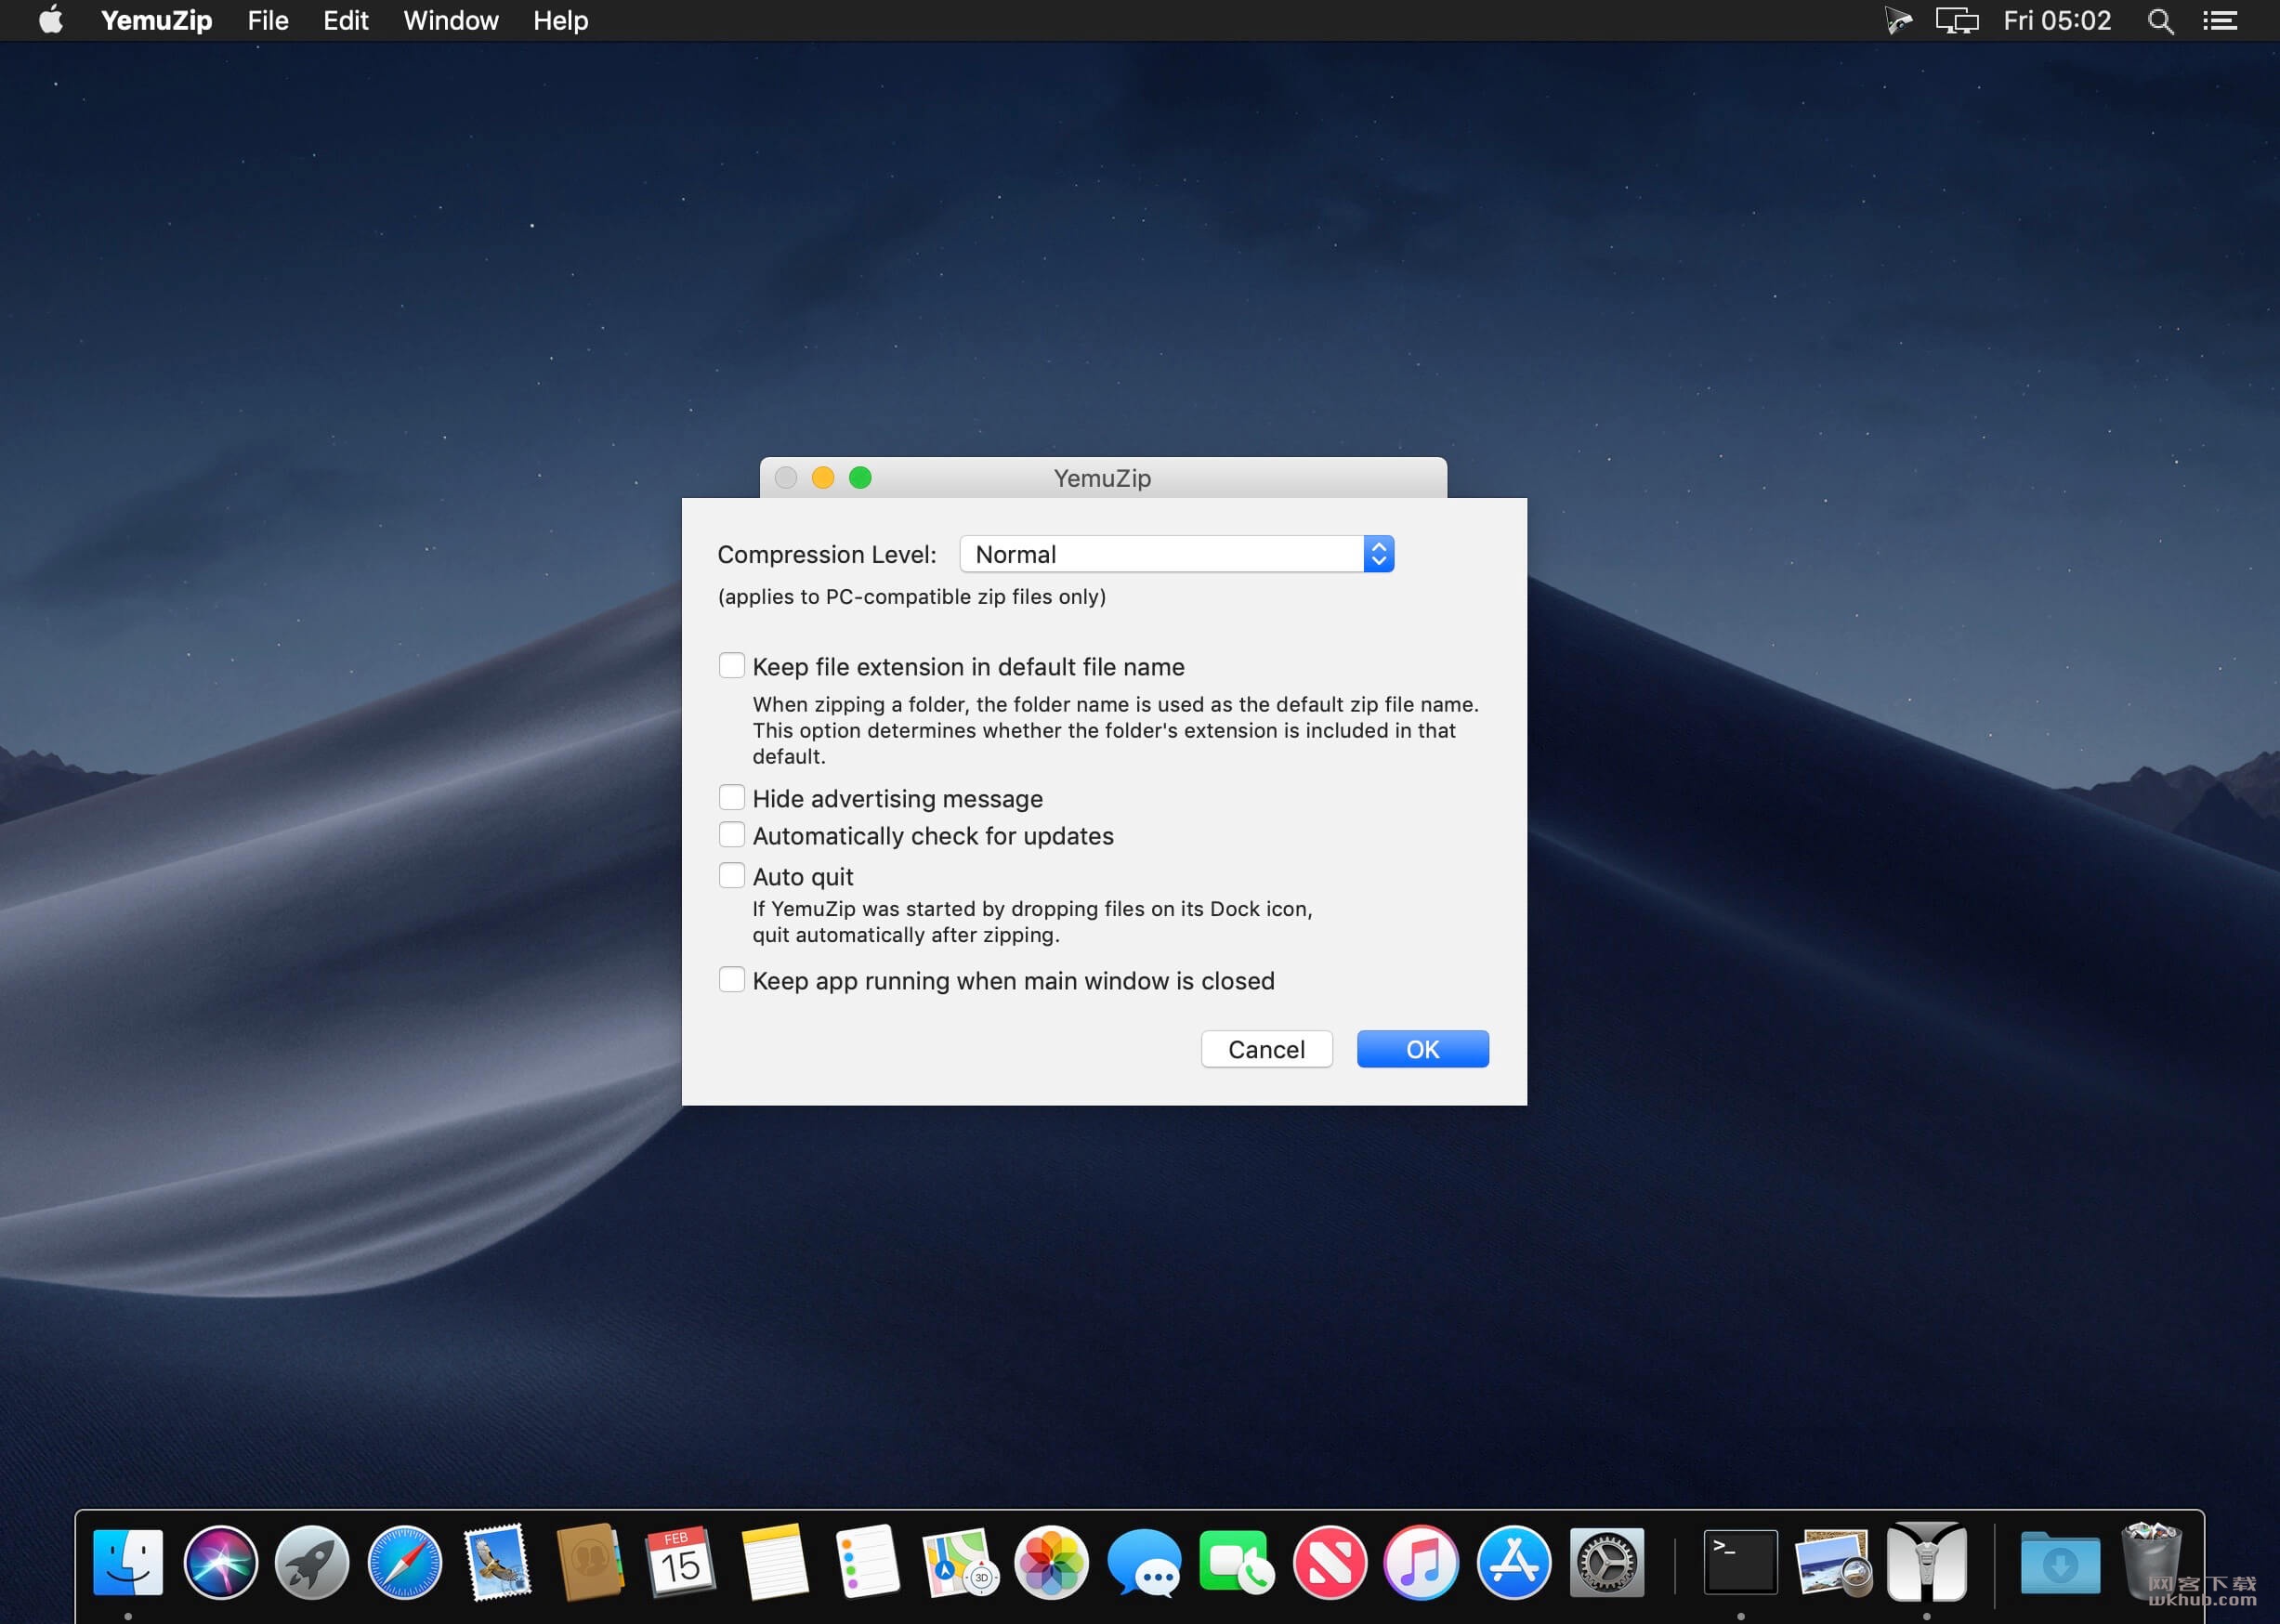The height and width of the screenshot is (1624, 2280).
Task: Click the screen sharing display menu icon
Action: pyautogui.click(x=1957, y=21)
